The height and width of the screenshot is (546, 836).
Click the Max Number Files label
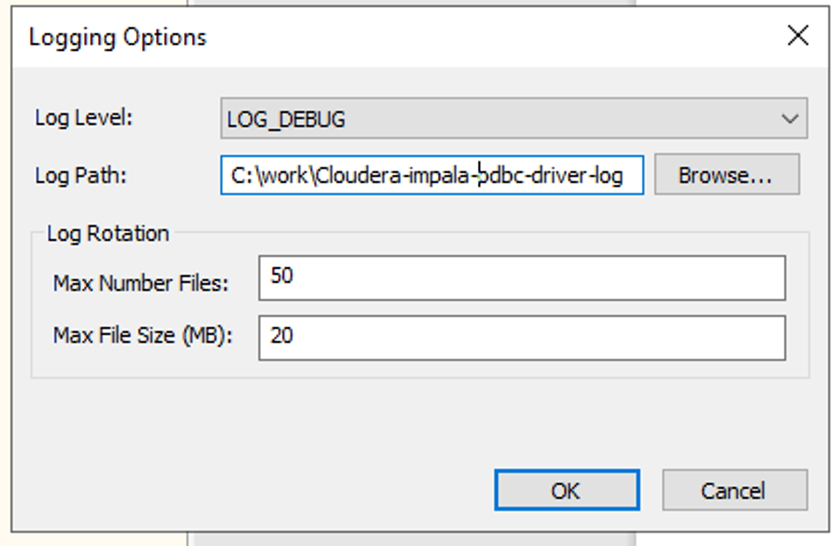141,283
